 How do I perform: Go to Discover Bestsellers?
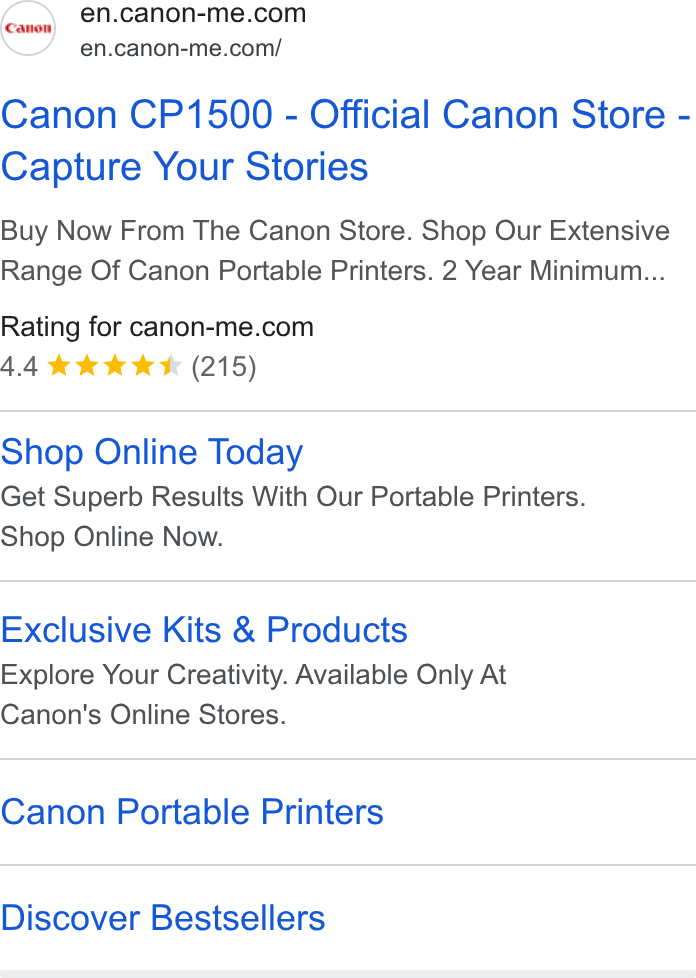(x=163, y=917)
